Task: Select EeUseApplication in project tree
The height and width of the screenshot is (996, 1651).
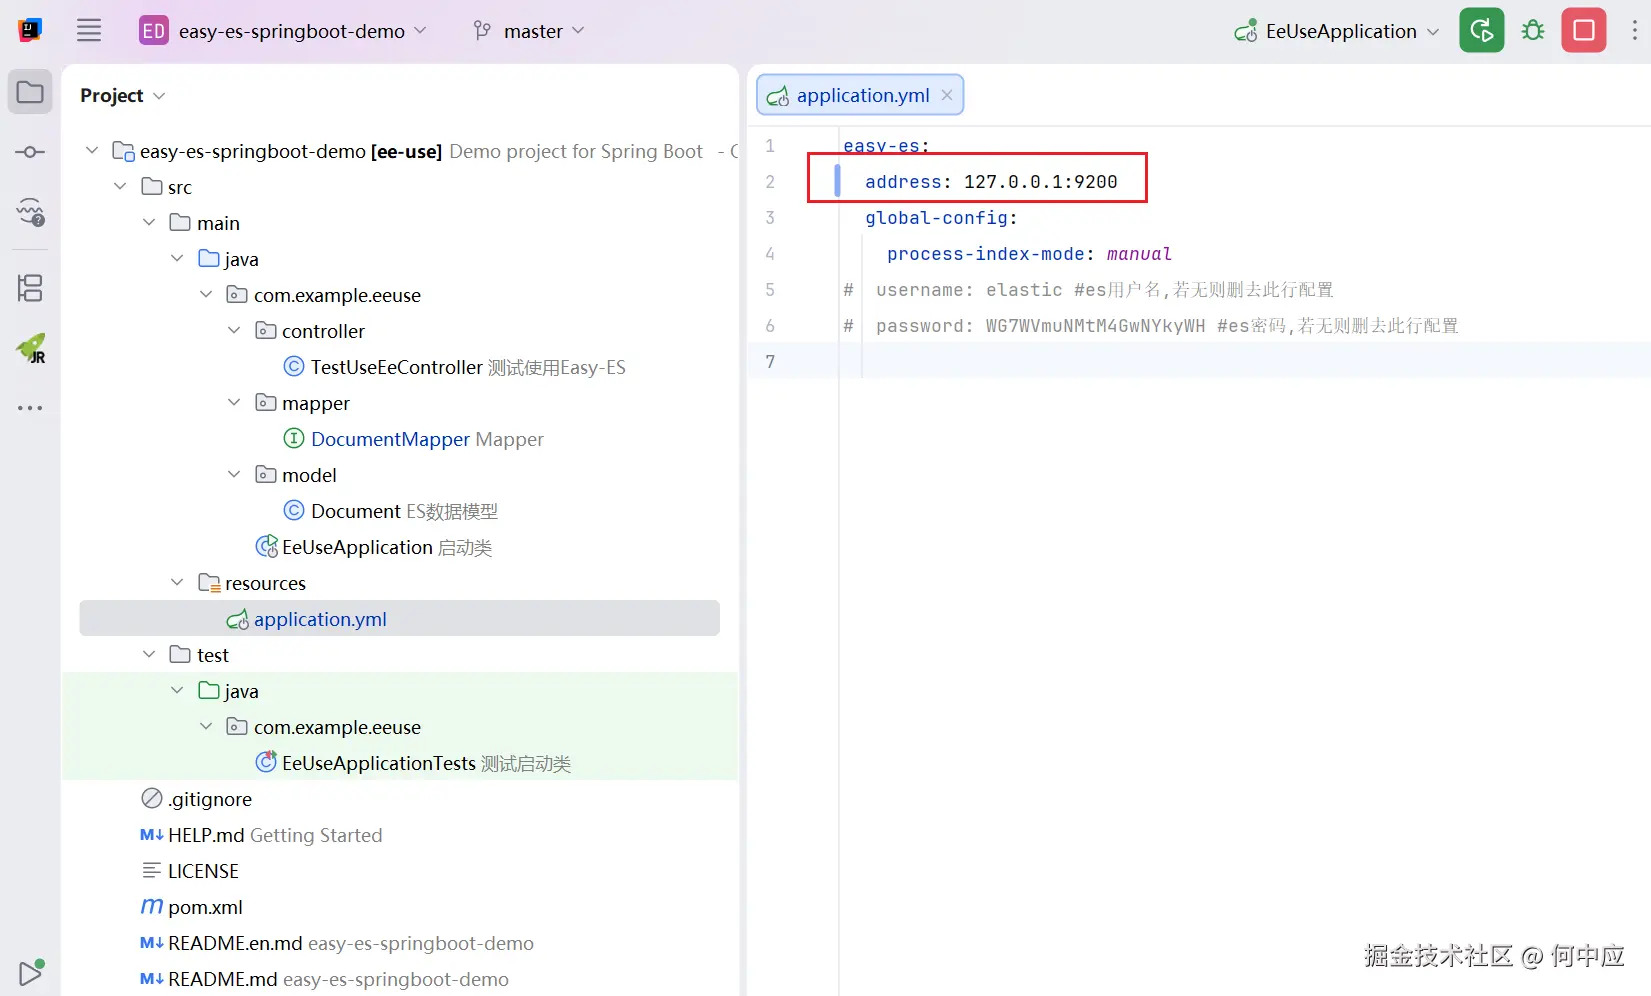Action: point(357,547)
